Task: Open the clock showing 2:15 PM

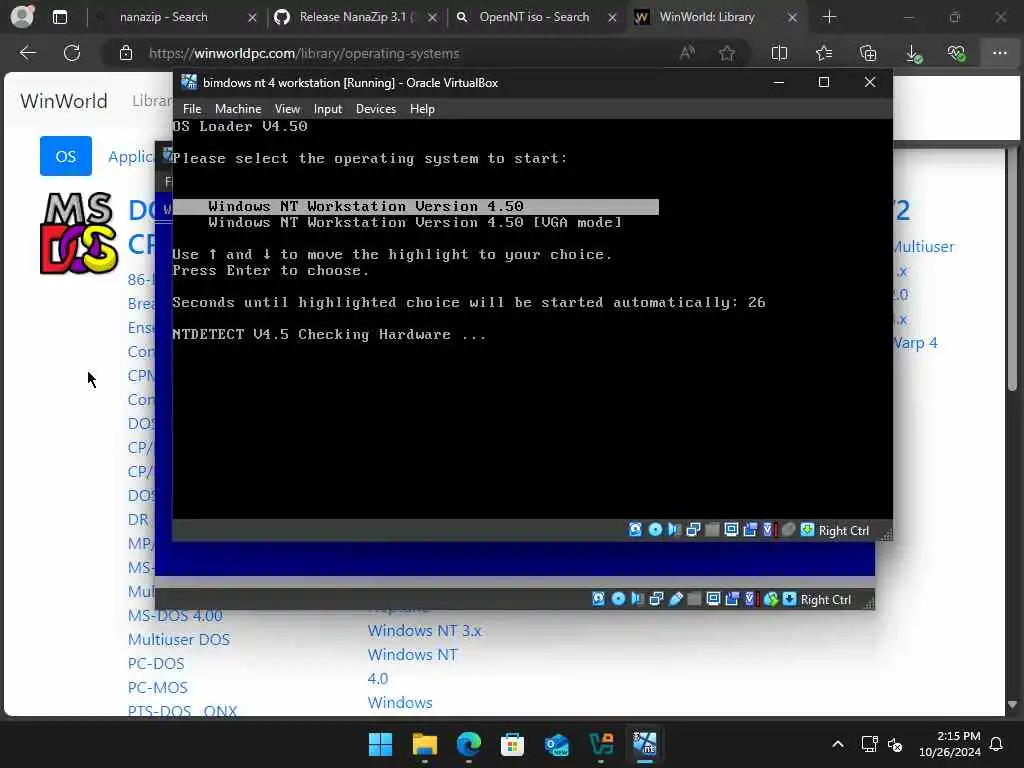Action: 950,744
